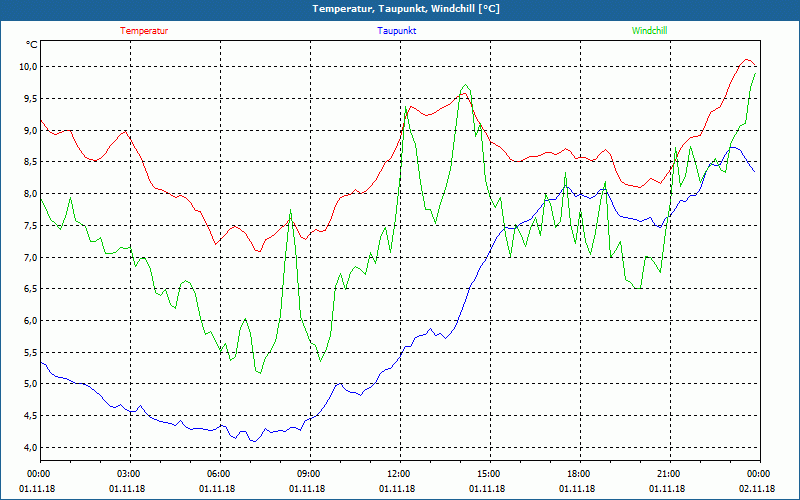Click the 5,0 y-axis value

(31, 384)
